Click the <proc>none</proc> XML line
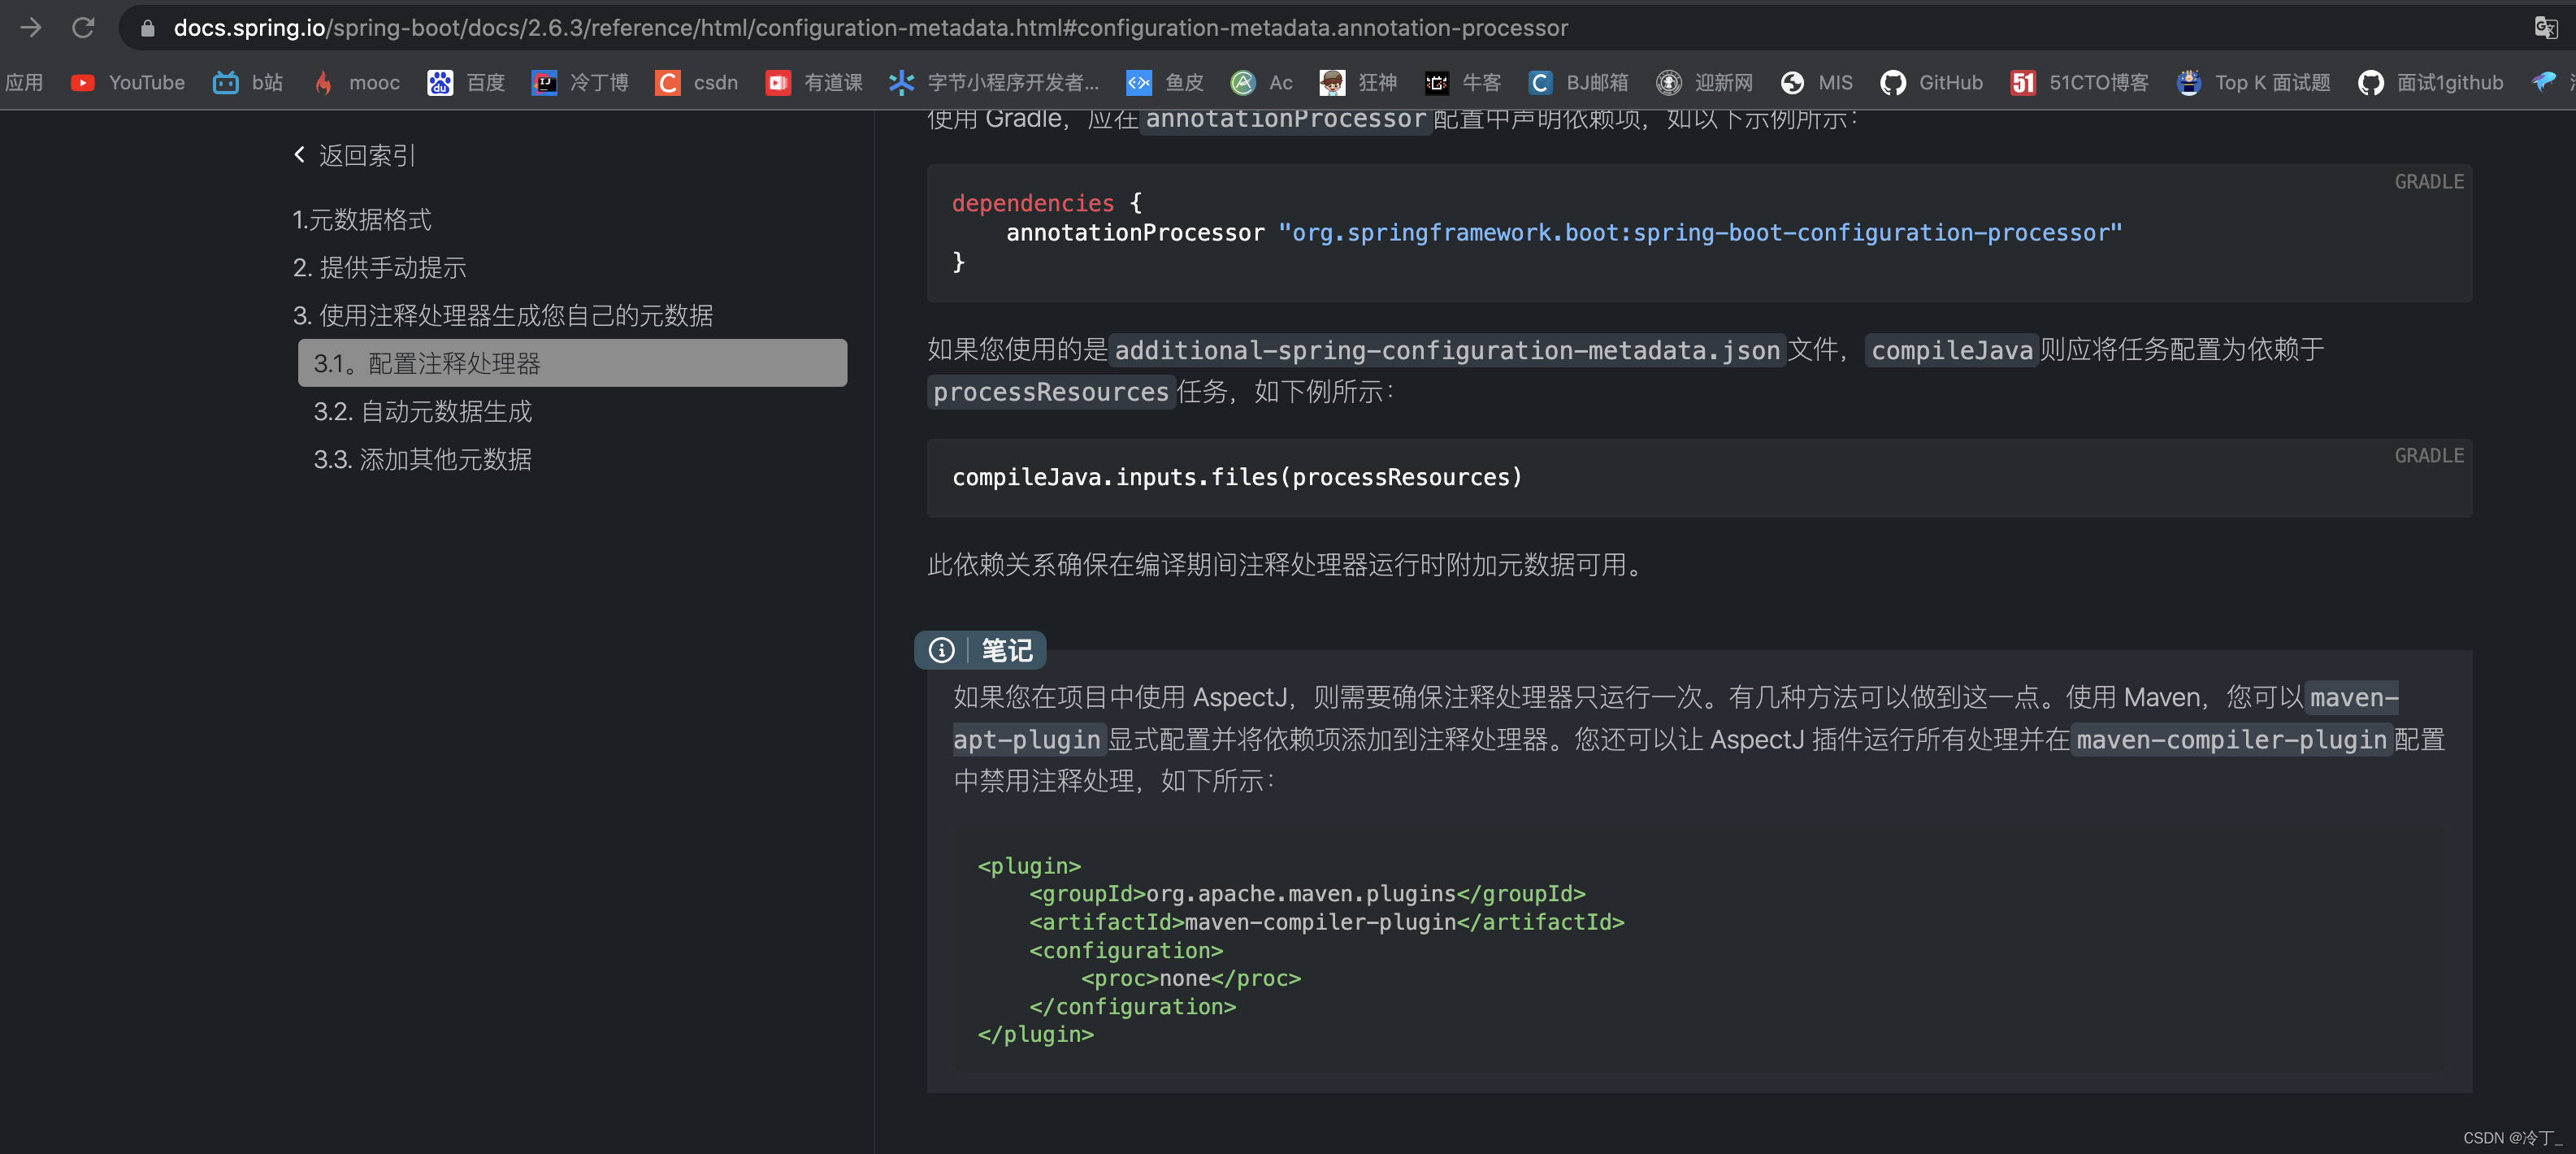Viewport: 2576px width, 1154px height. pos(1191,979)
